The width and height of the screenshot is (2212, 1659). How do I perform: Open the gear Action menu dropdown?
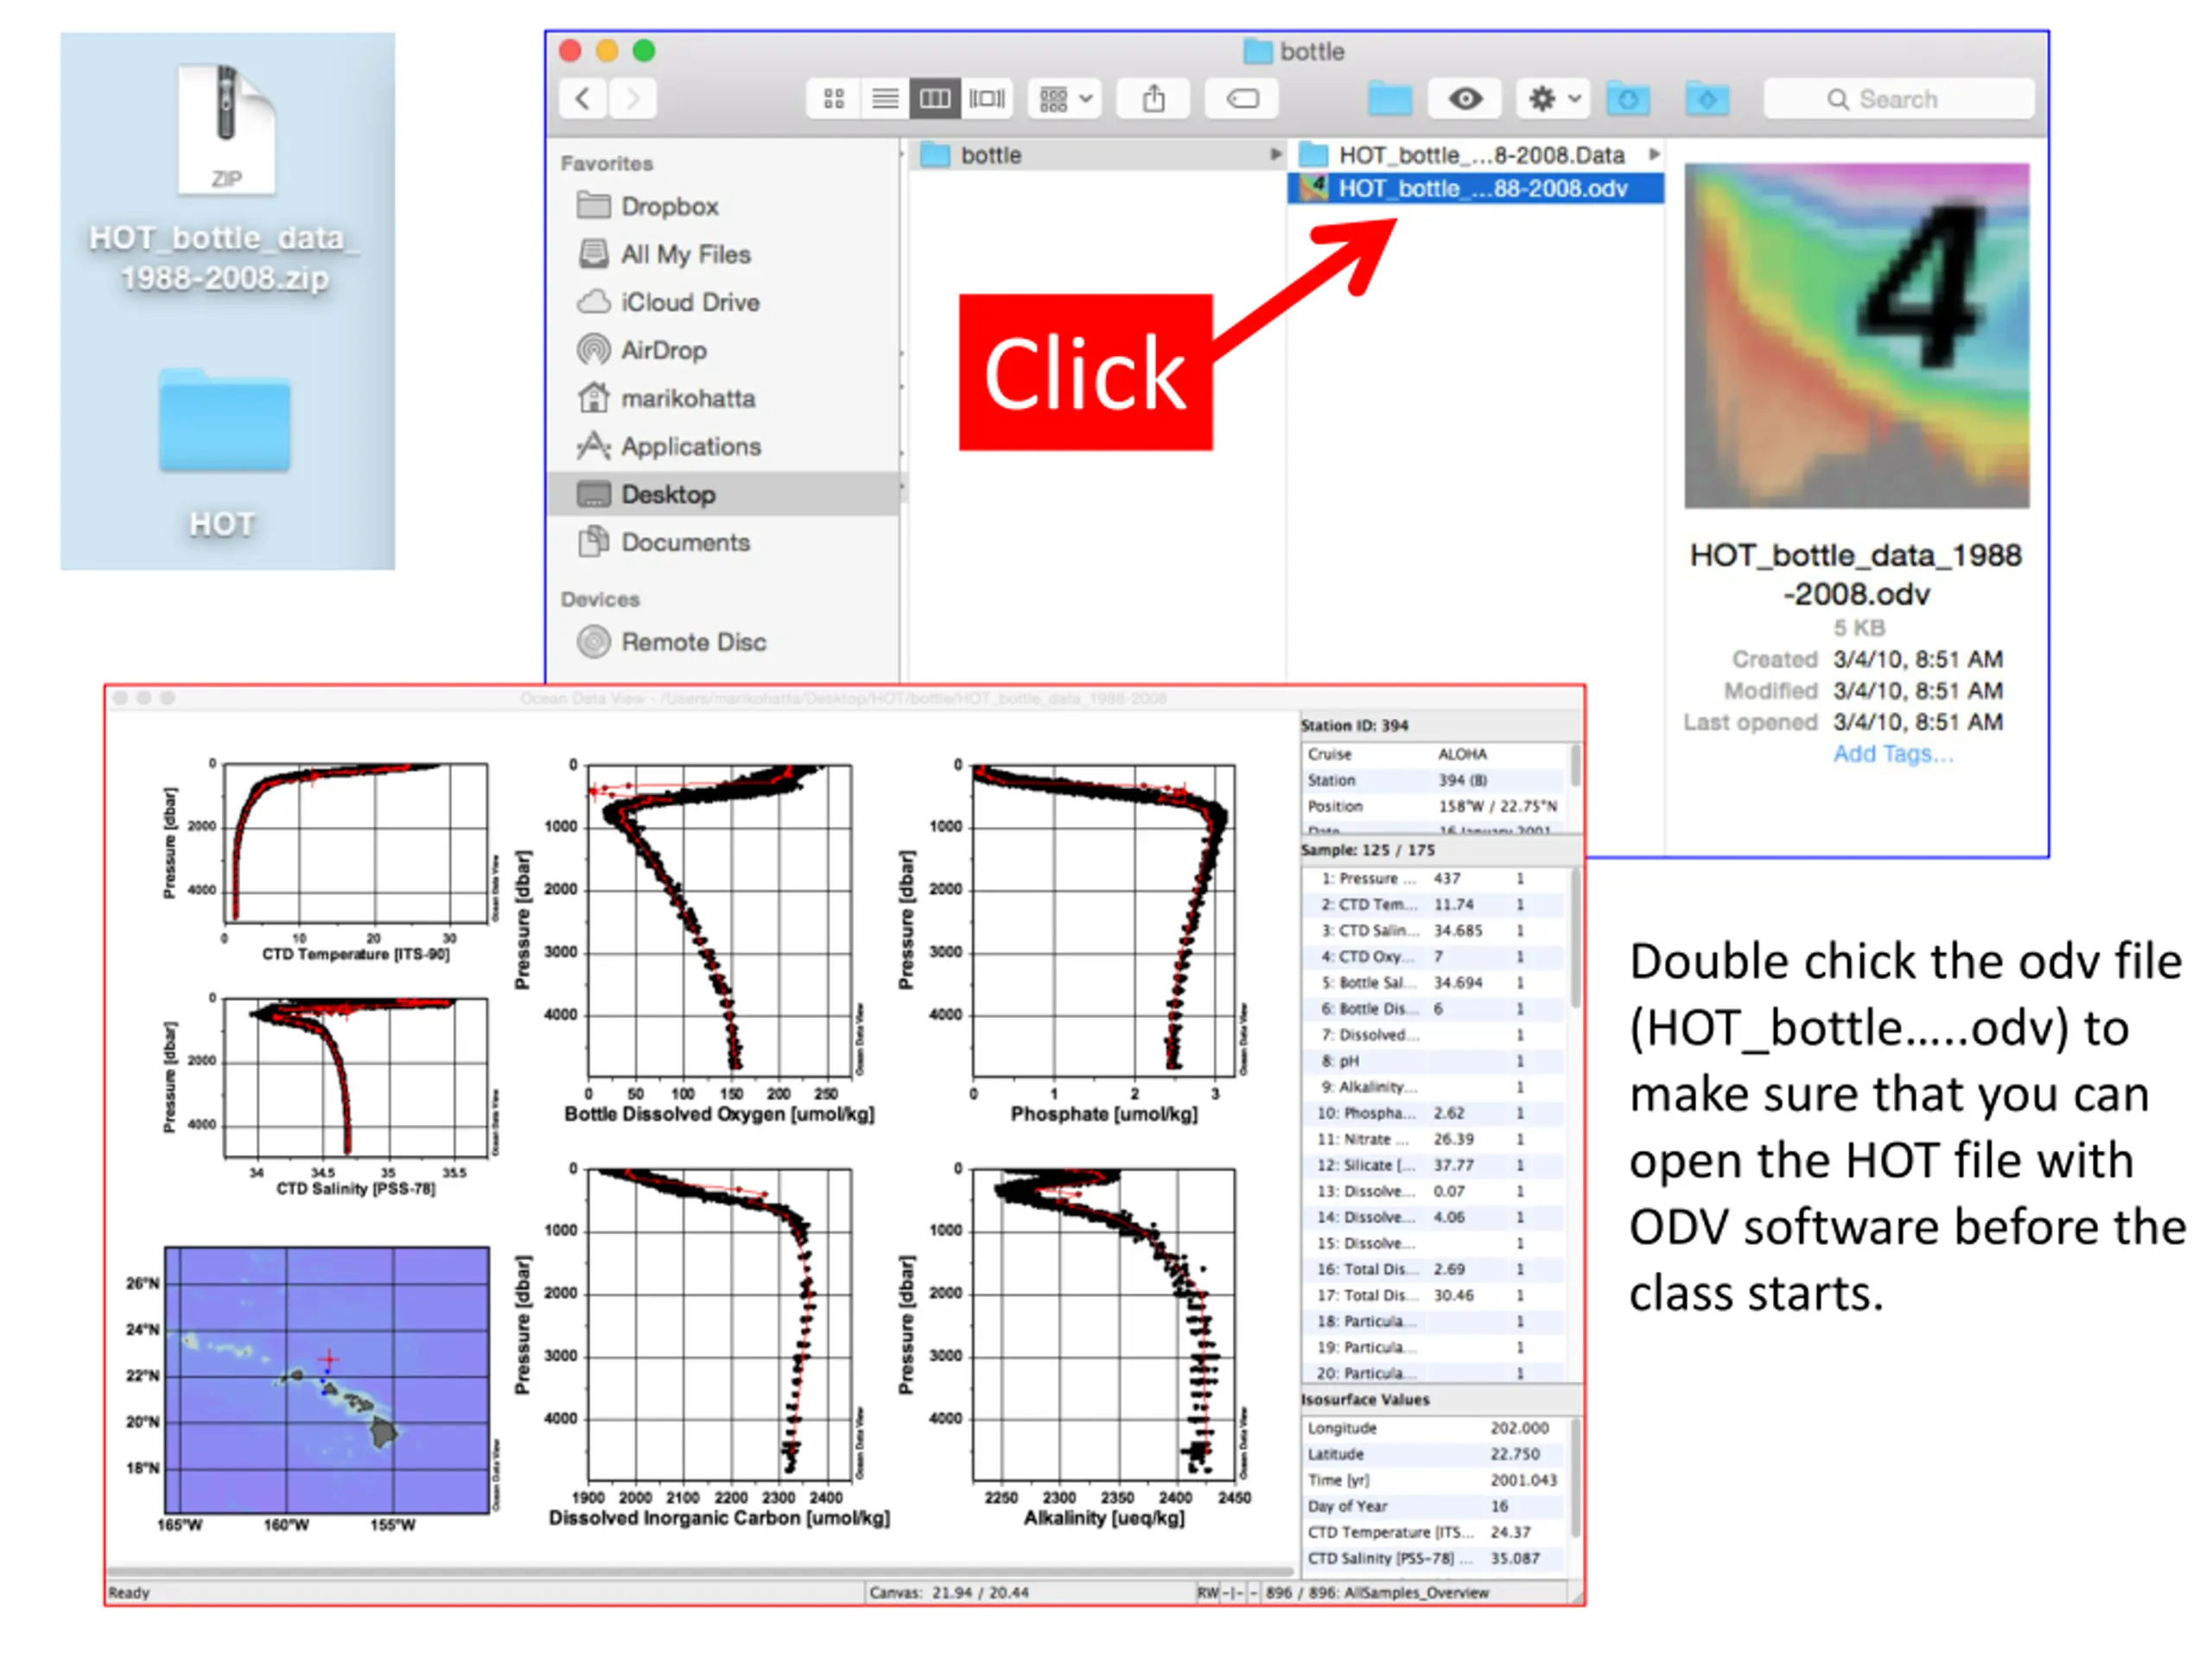1553,99
